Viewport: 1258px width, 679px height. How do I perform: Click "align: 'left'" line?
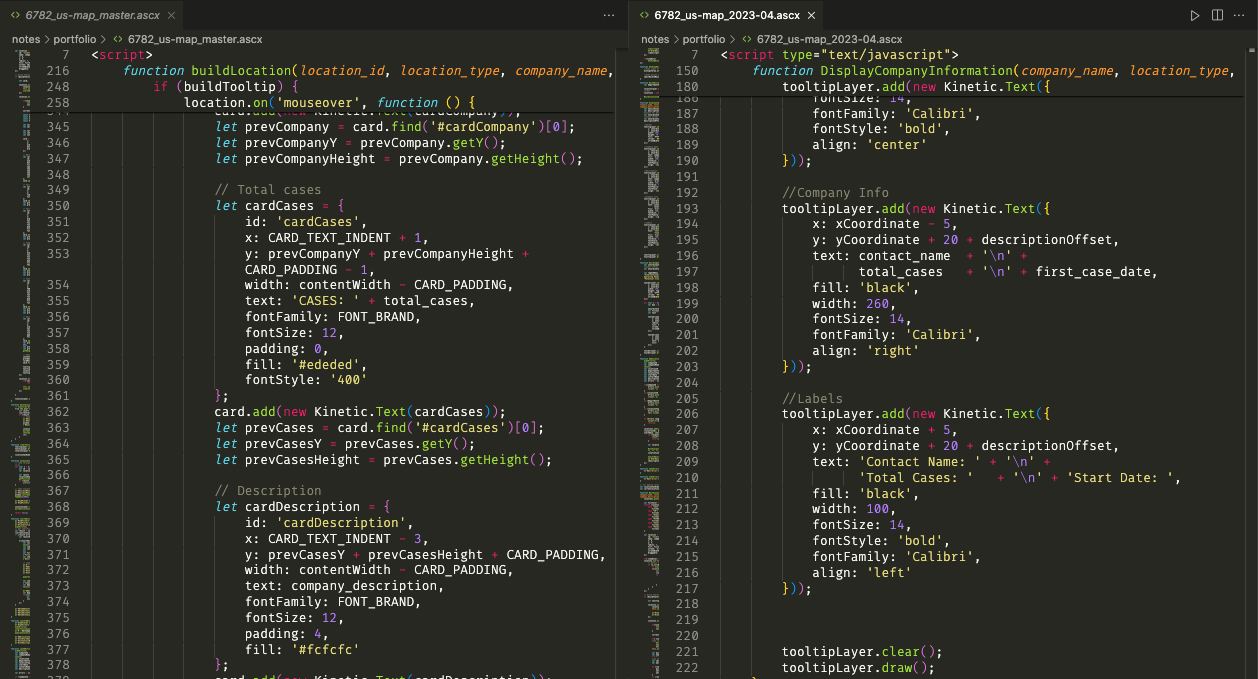tap(863, 573)
